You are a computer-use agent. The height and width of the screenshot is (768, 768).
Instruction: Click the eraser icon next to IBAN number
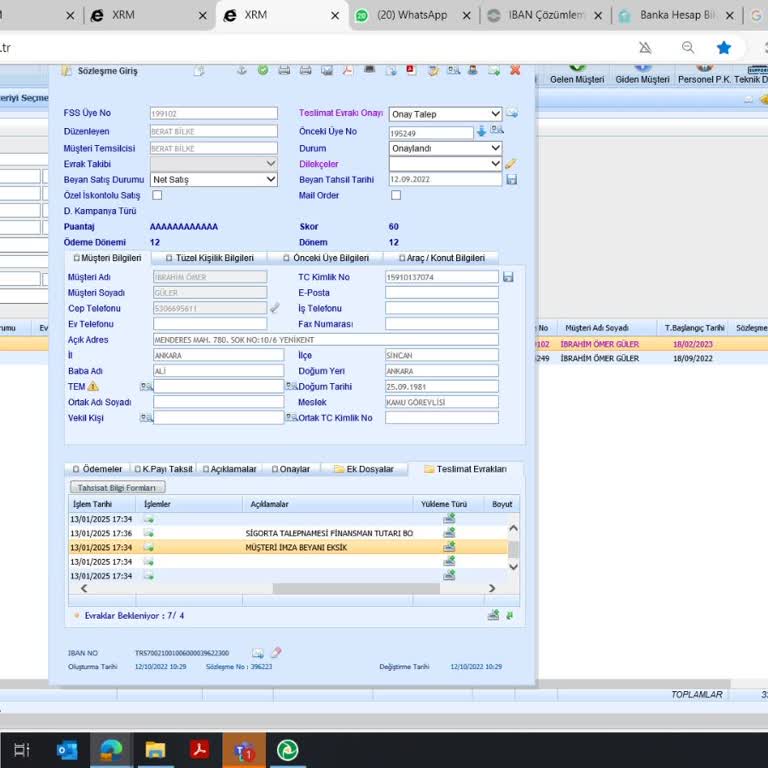[276, 653]
